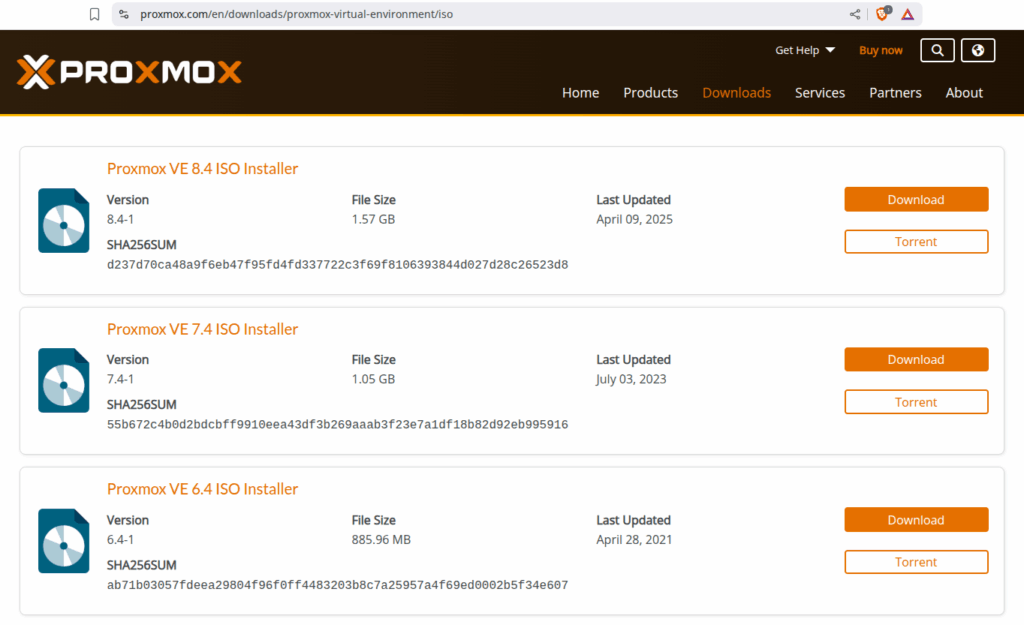Click the date April 09, 2025
The height and width of the screenshot is (625, 1024).
[x=634, y=219]
